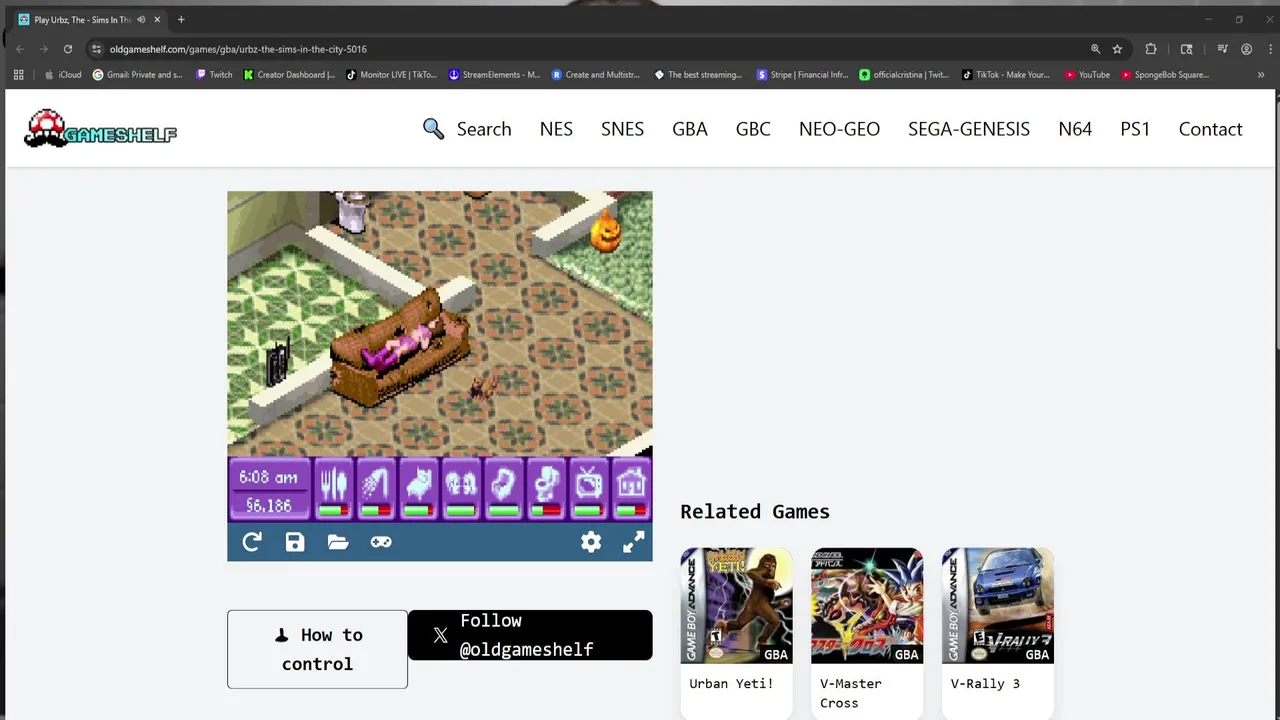This screenshot has height=720, width=1280.
Task: Bookmark this page with the star icon
Action: tap(1117, 49)
